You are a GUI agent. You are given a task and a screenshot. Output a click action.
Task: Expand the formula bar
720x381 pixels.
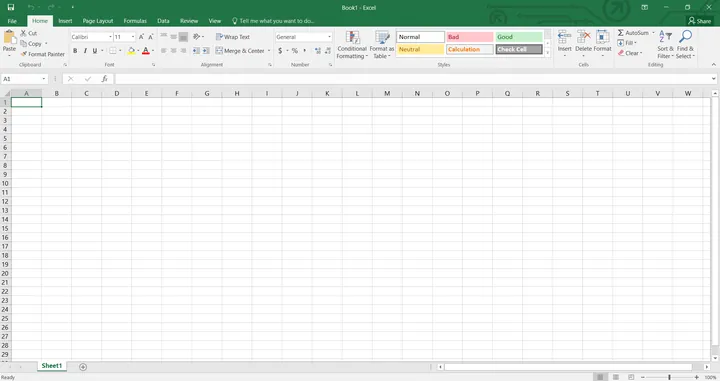pyautogui.click(x=714, y=79)
